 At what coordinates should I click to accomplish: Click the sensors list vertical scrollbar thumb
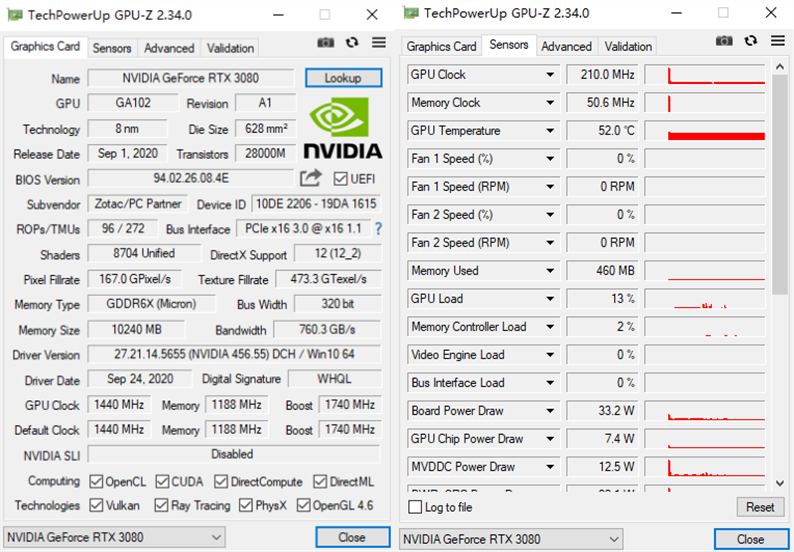779,185
